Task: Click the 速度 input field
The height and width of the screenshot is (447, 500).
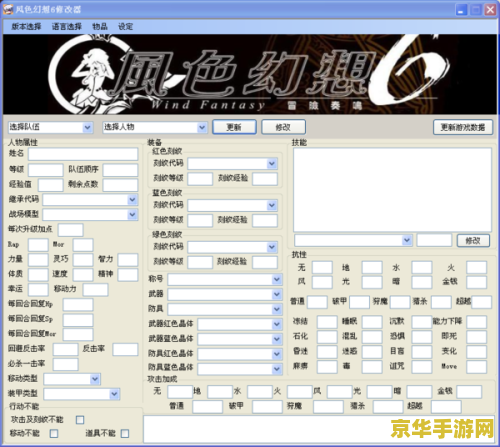Action: (x=83, y=275)
